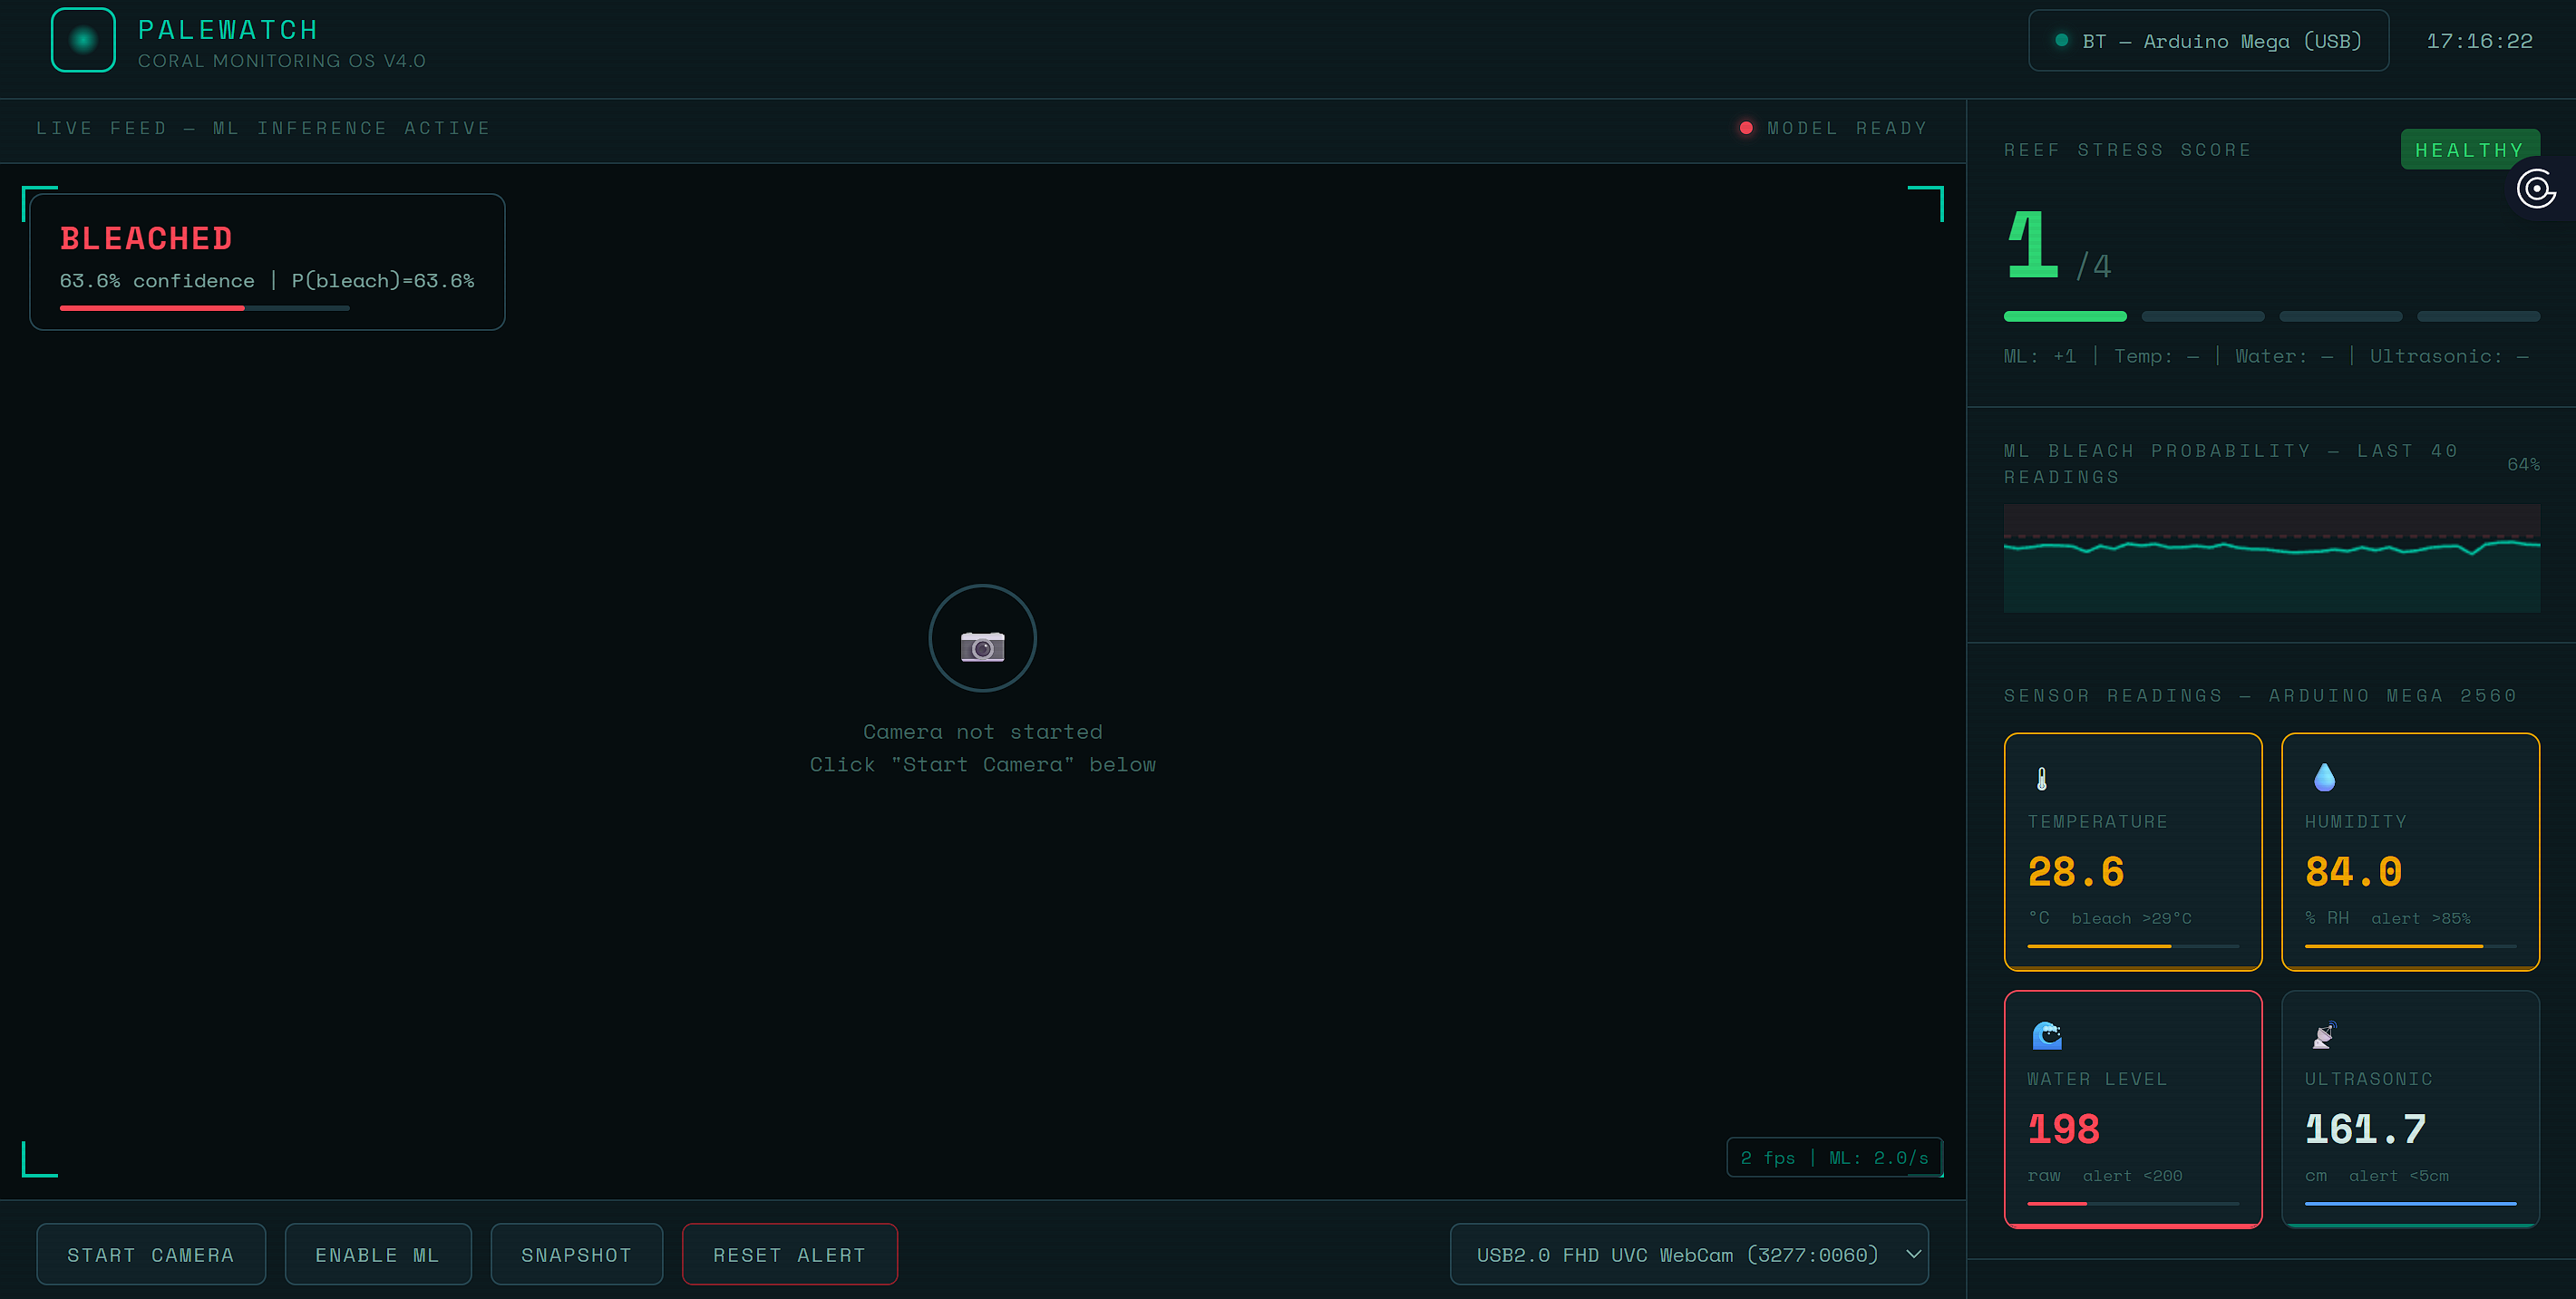2576x1299 pixels.
Task: Click the Bleached confidence progress bar
Action: point(204,308)
